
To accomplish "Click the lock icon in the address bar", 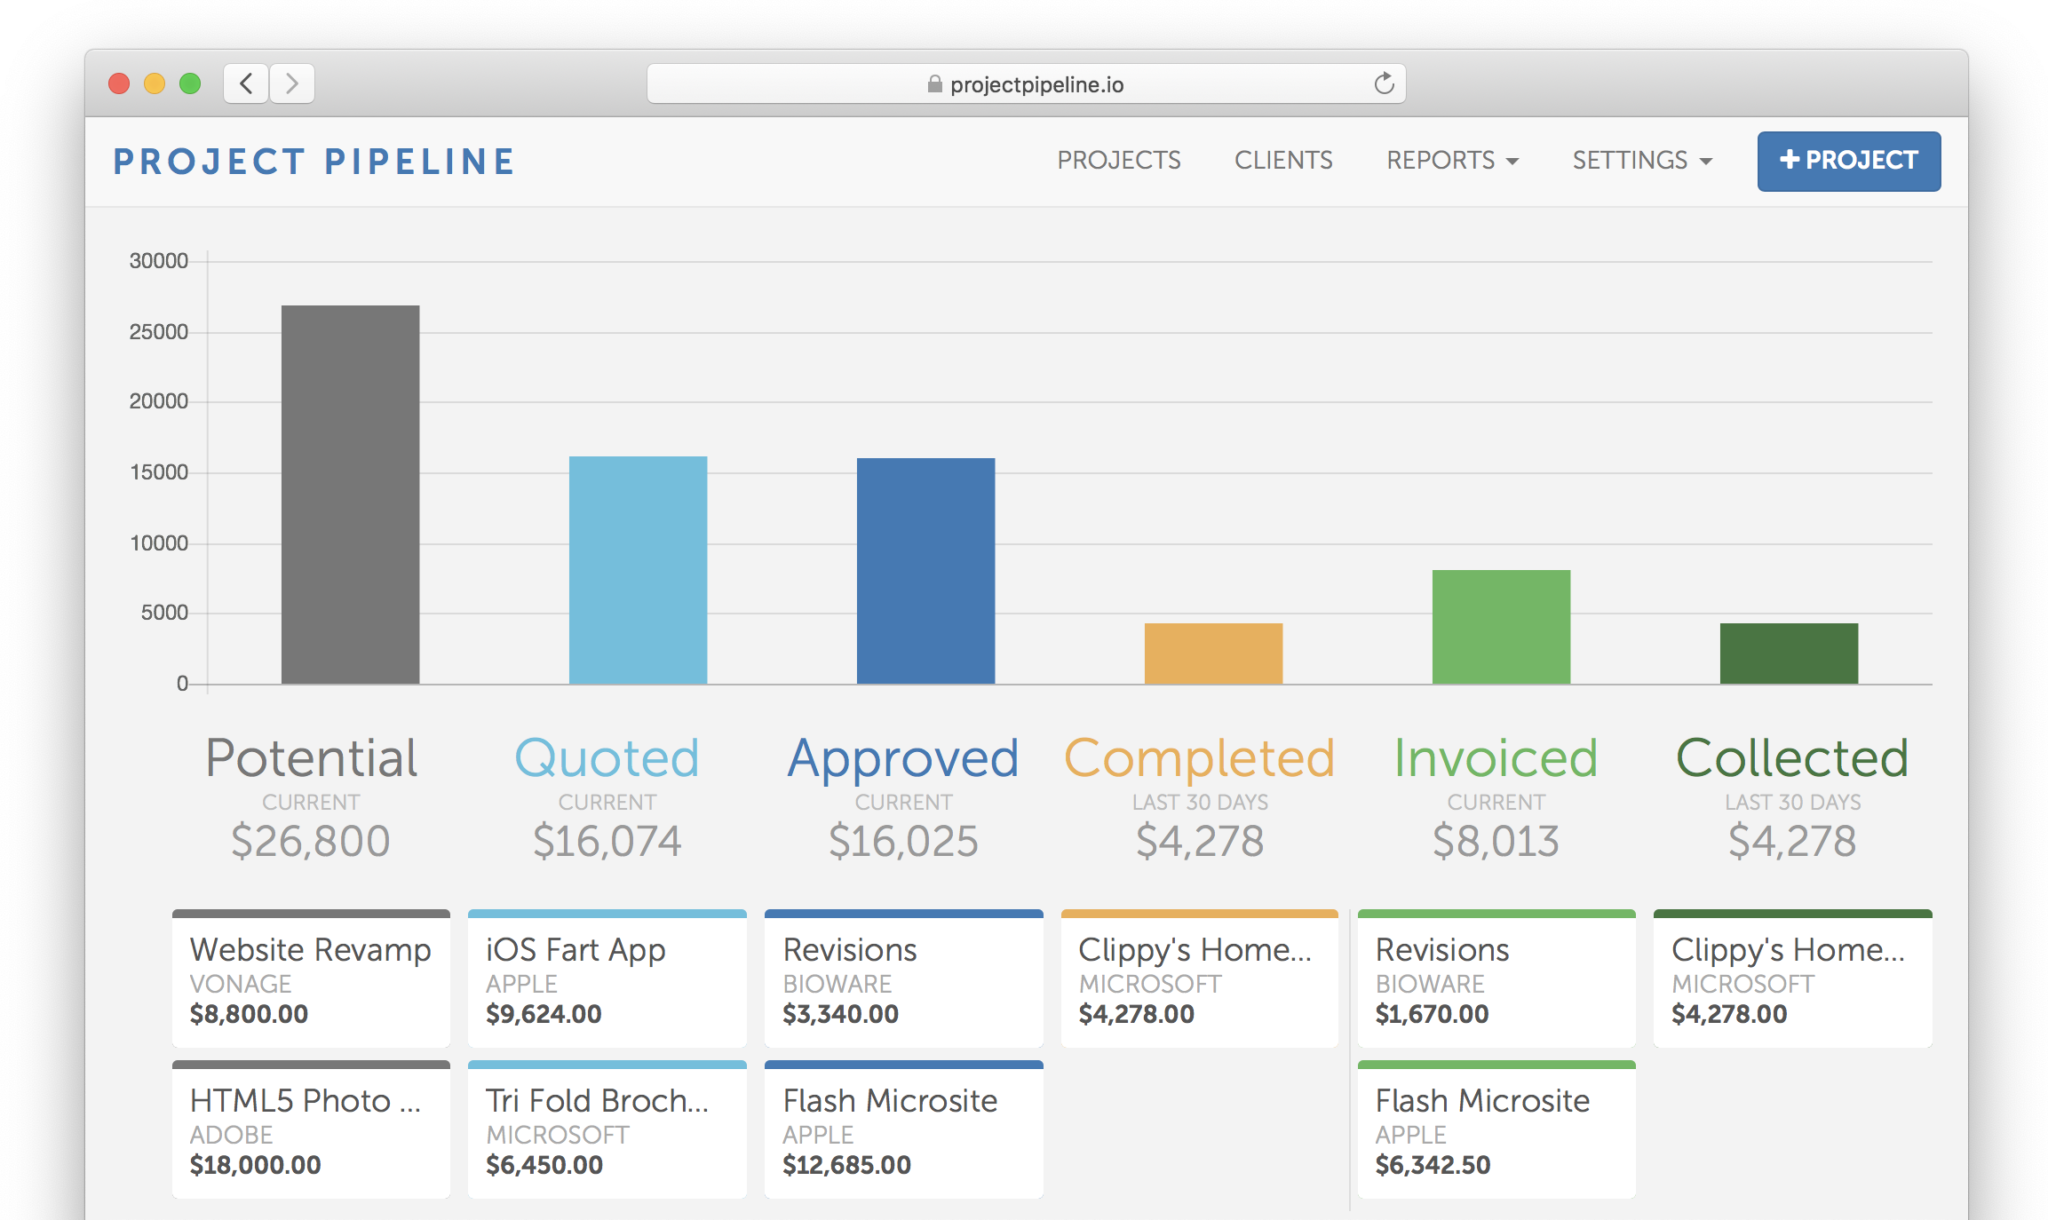I will [x=934, y=84].
